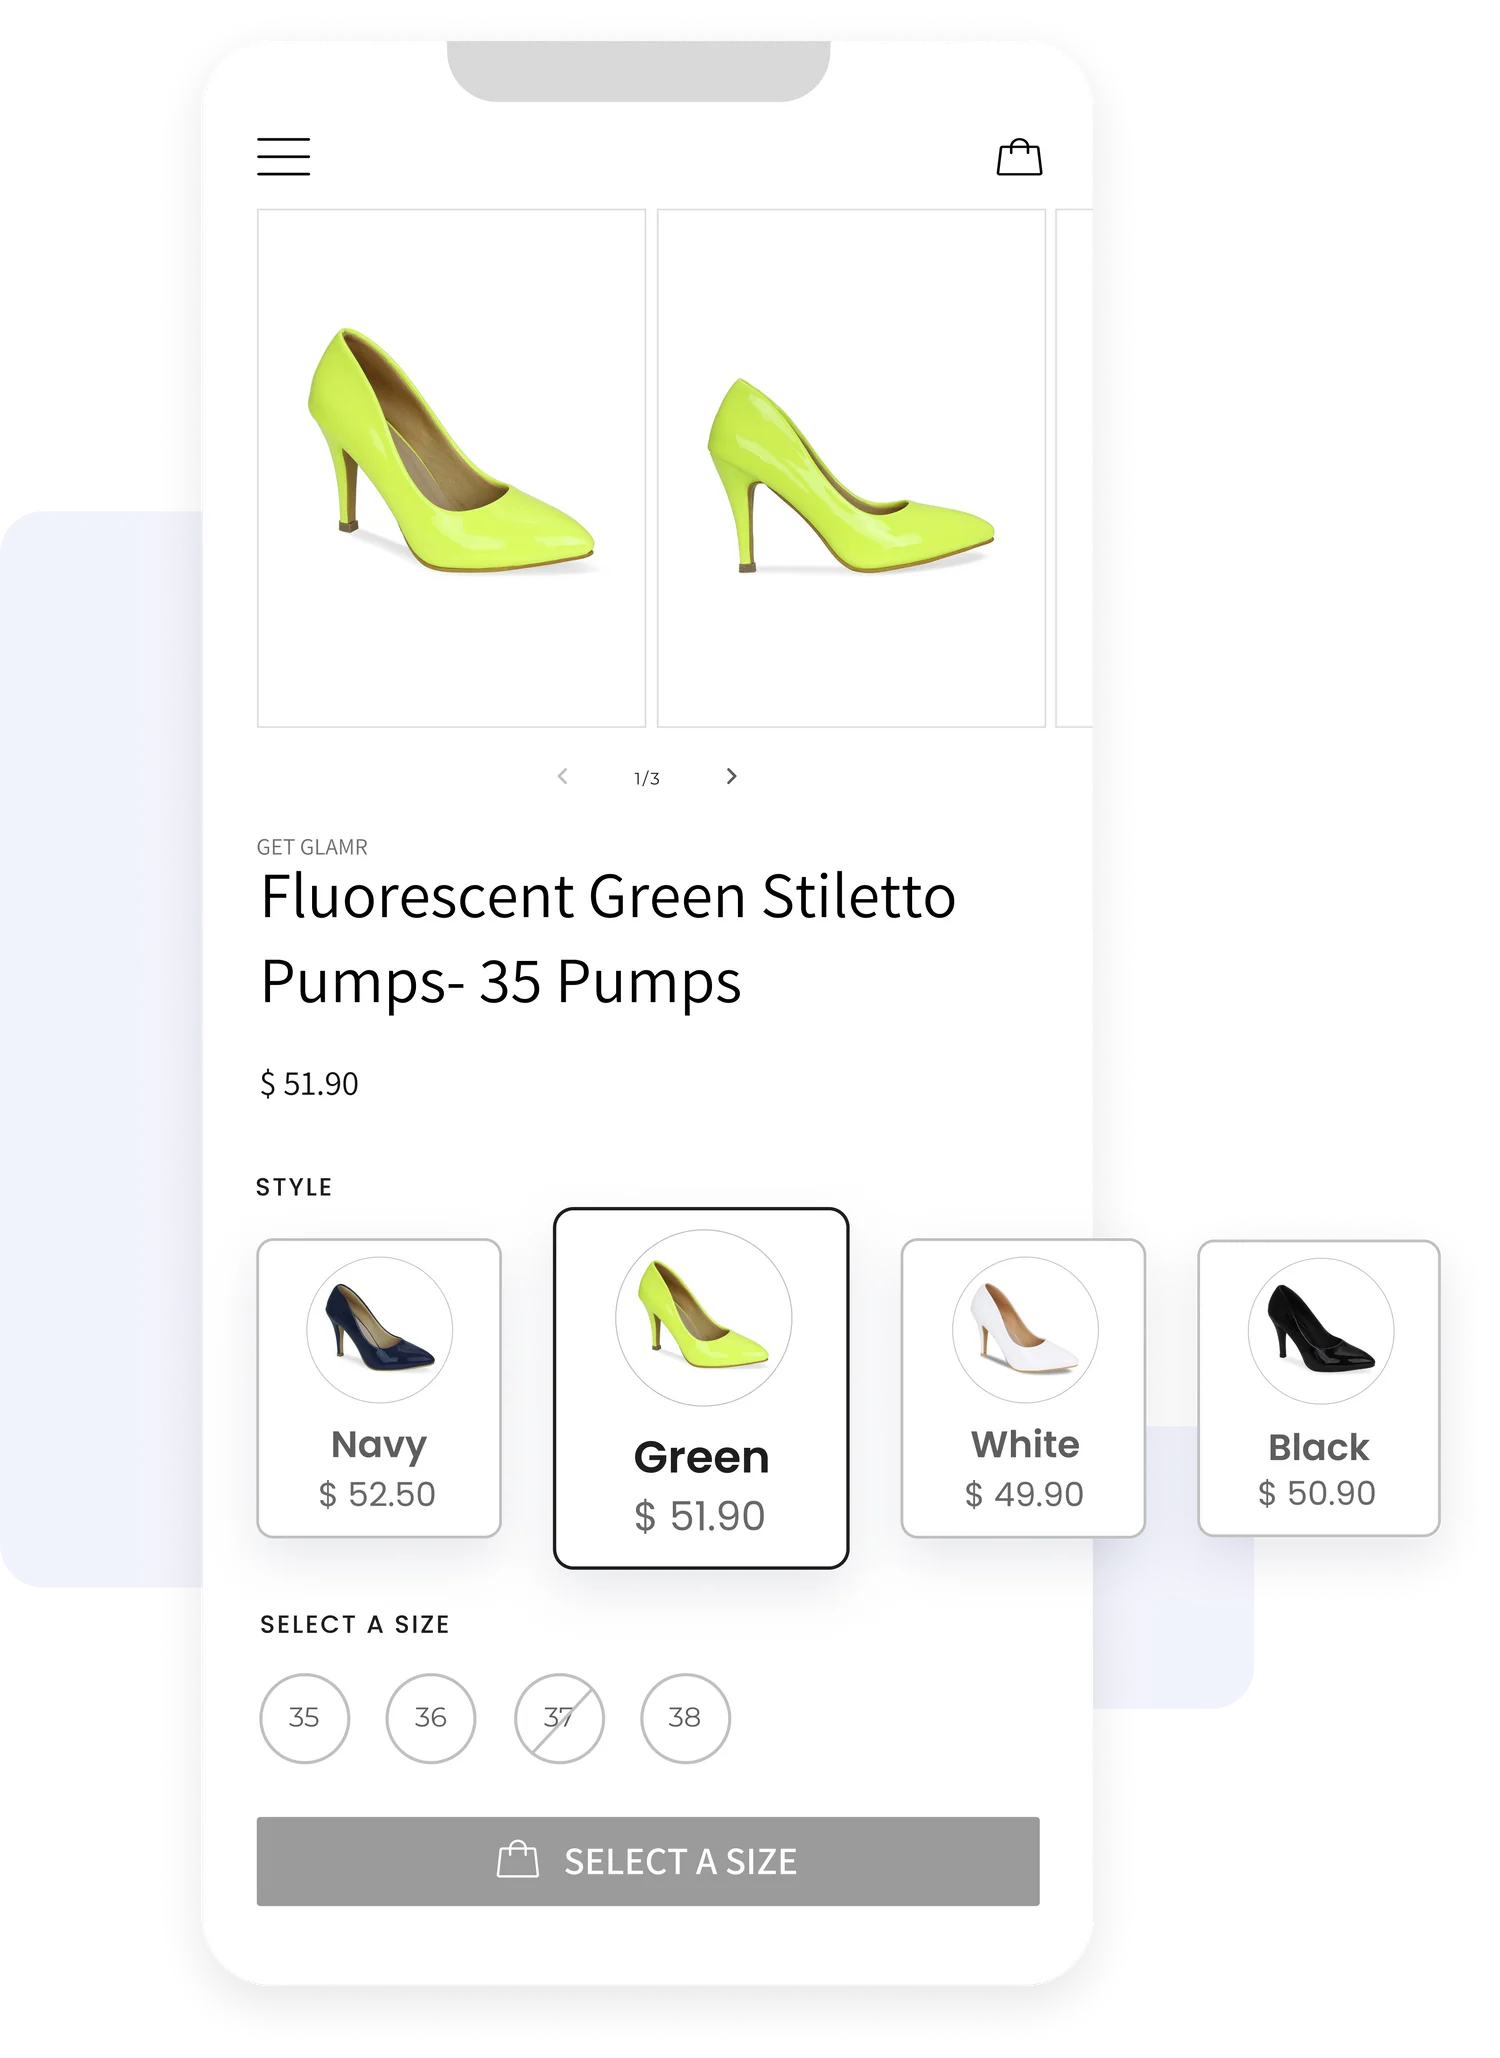Pick the Black $50.90 style
The height and width of the screenshot is (2058, 1500).
1319,1388
